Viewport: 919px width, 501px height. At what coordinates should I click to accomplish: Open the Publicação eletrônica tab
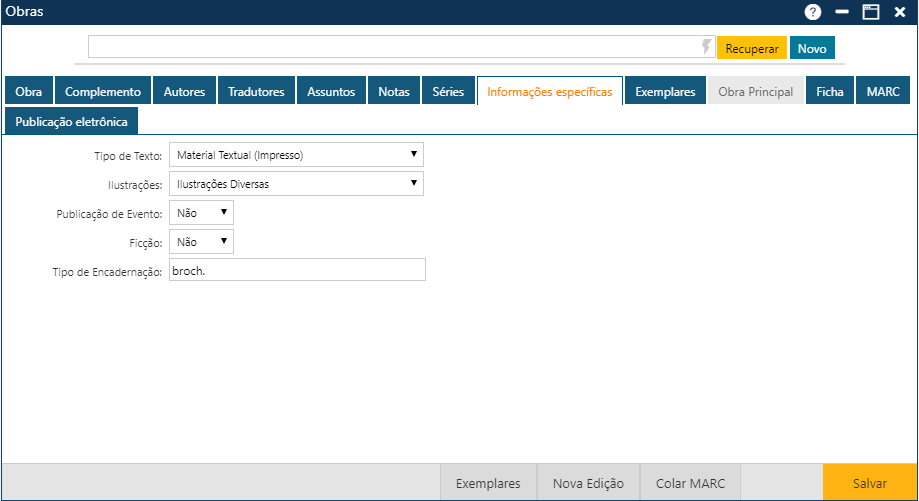click(71, 121)
